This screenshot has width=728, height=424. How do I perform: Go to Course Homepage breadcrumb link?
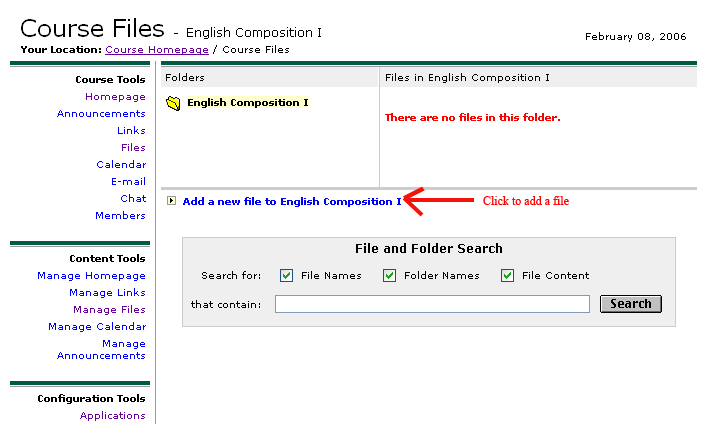157,50
